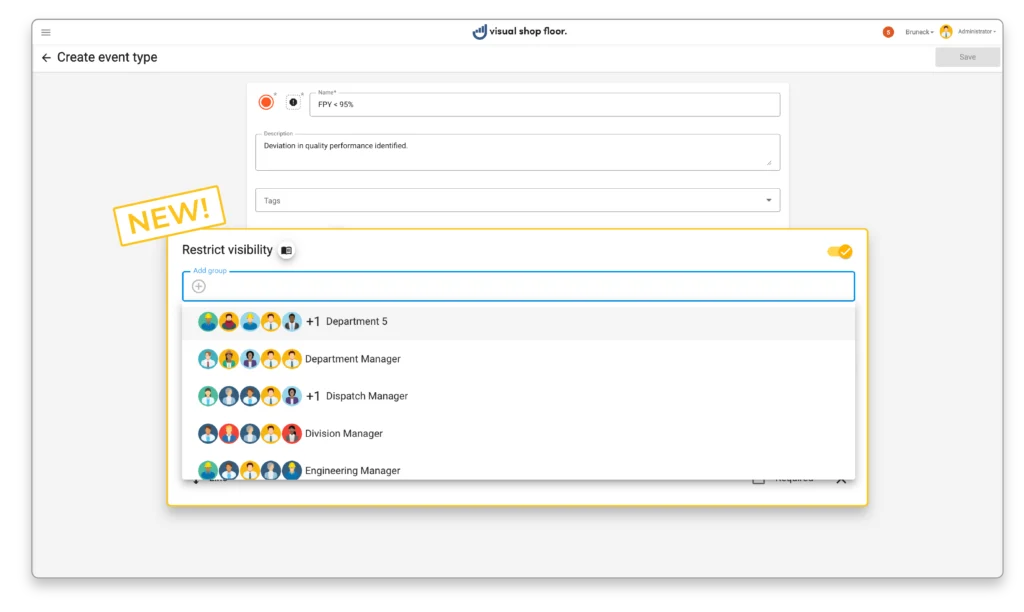
Task: Click the info icon next to Restrict visibility
Action: pyautogui.click(x=286, y=250)
